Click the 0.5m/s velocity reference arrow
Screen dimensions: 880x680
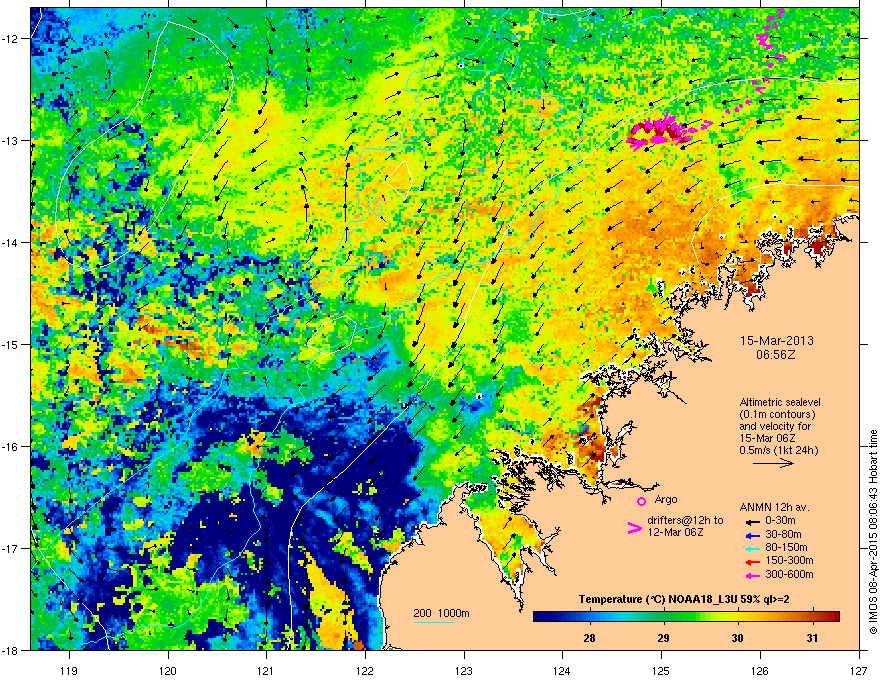click(773, 463)
